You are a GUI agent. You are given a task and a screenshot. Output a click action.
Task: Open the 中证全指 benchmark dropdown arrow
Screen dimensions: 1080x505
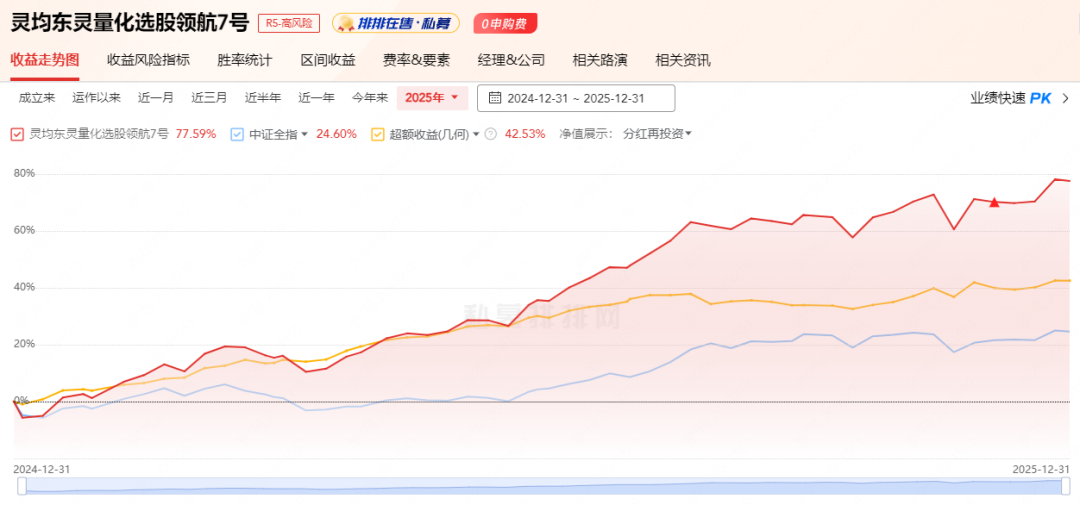coord(304,134)
